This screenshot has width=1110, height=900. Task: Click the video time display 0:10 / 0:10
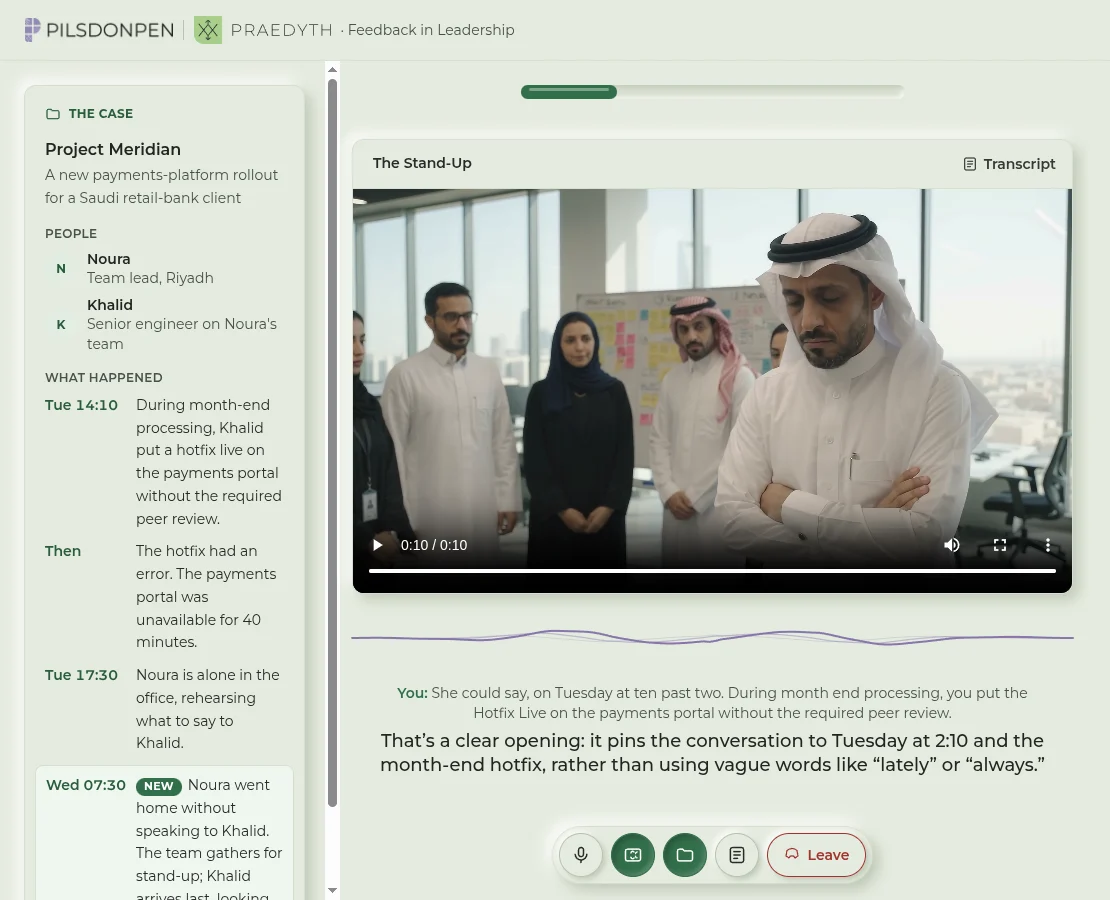tap(434, 545)
